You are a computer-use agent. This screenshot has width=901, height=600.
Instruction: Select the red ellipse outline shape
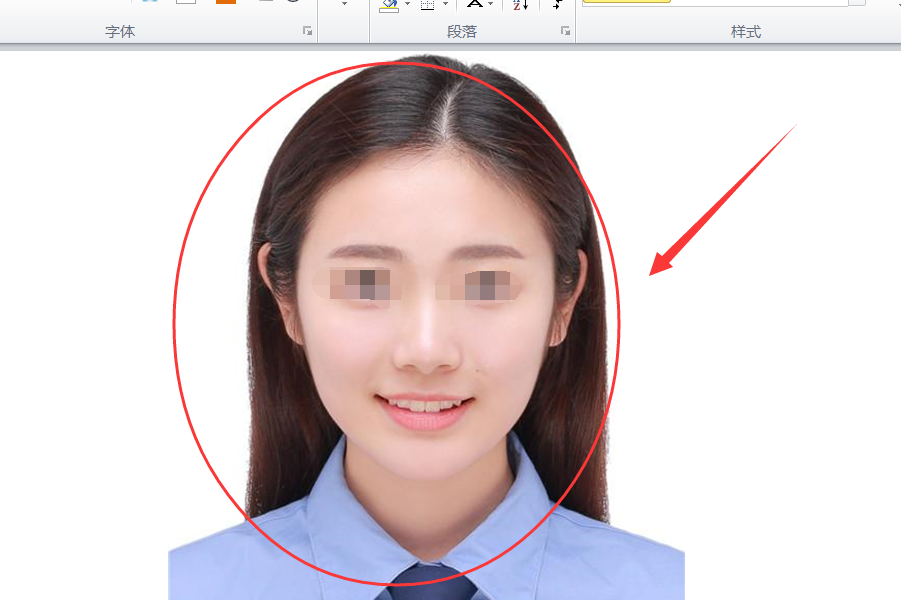point(396,324)
